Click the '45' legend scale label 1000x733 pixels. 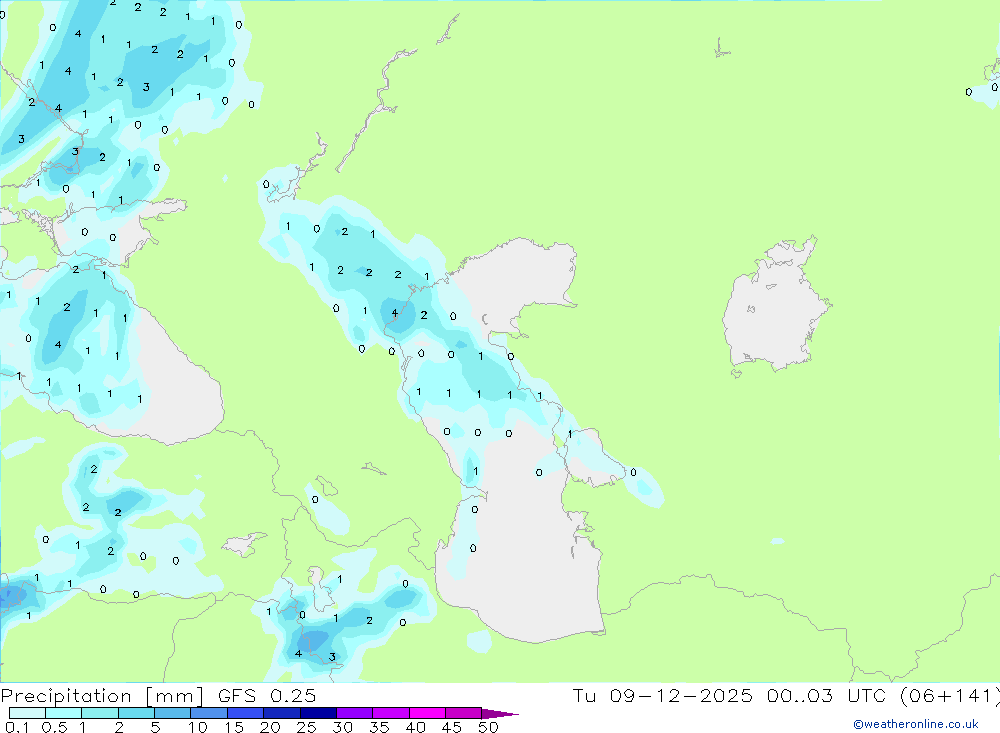click(452, 727)
